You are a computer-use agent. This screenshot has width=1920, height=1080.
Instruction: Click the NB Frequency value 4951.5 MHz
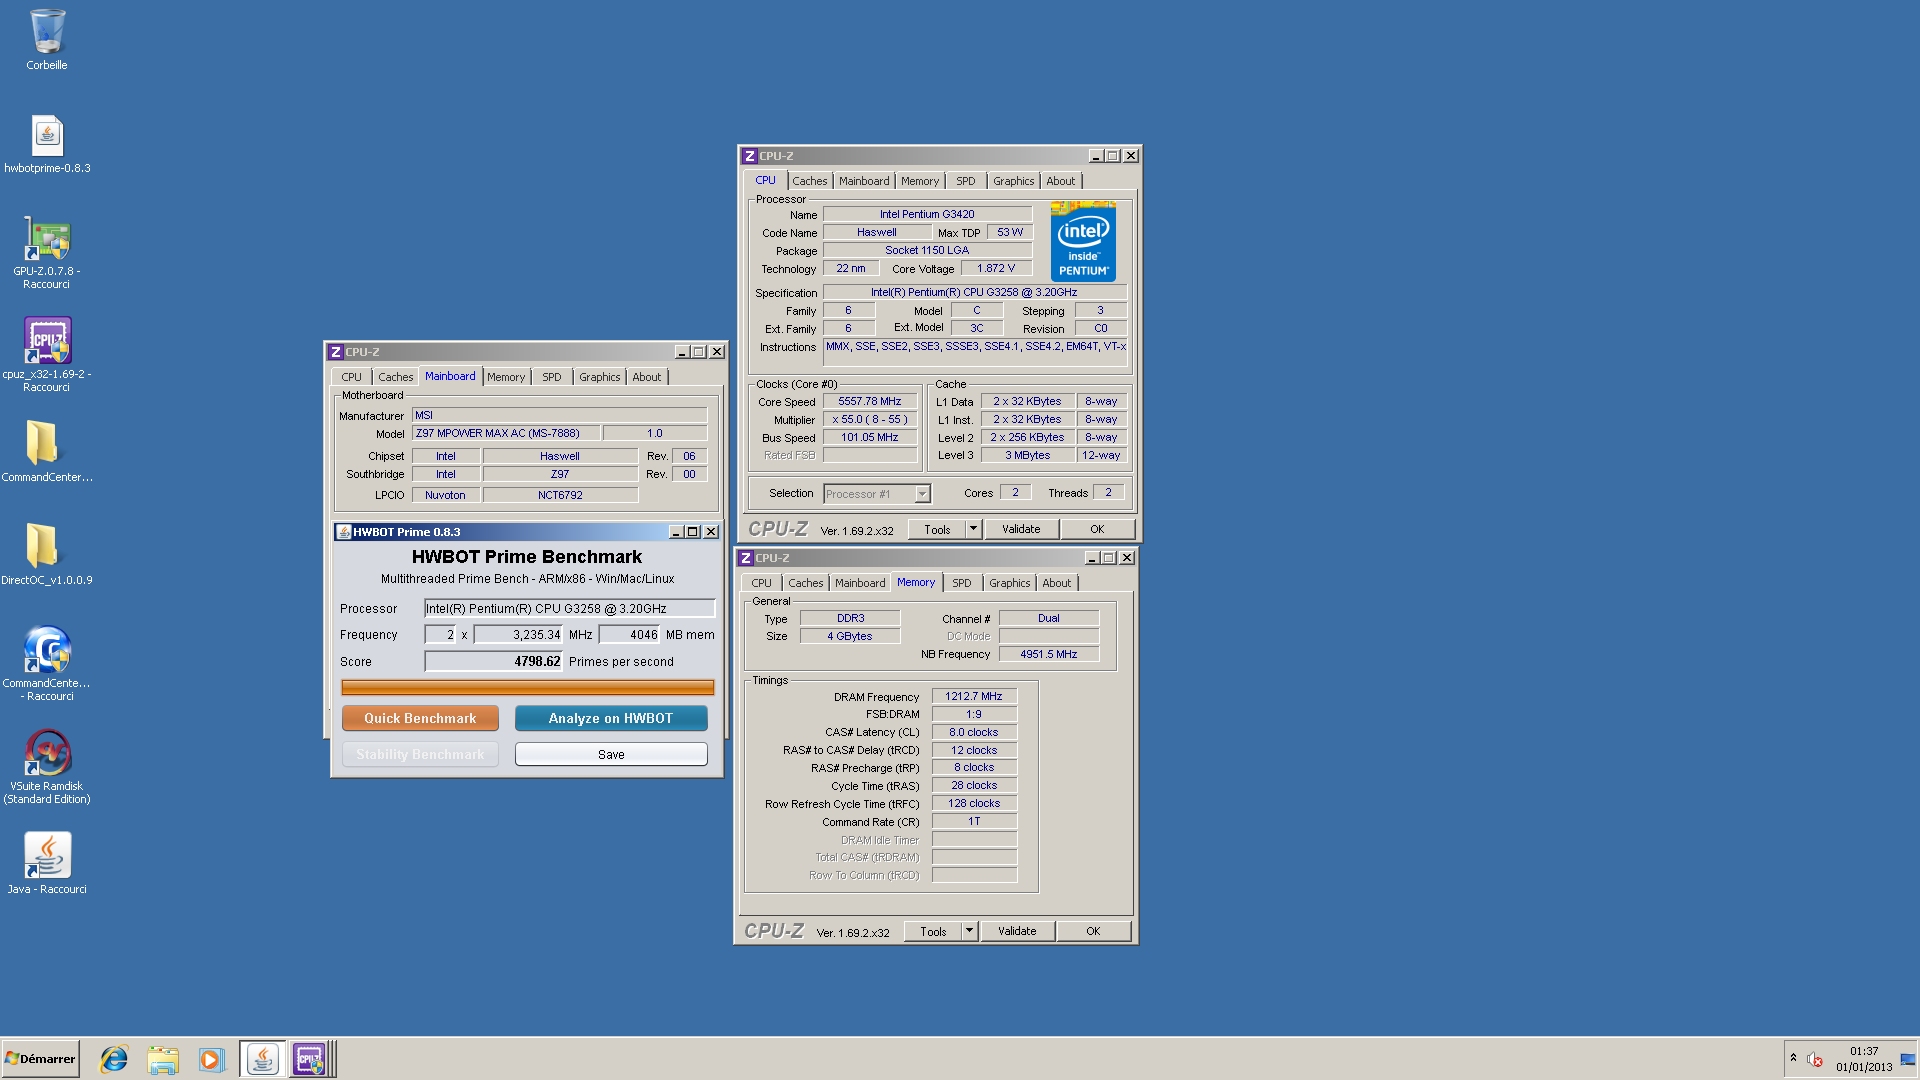tap(1048, 654)
